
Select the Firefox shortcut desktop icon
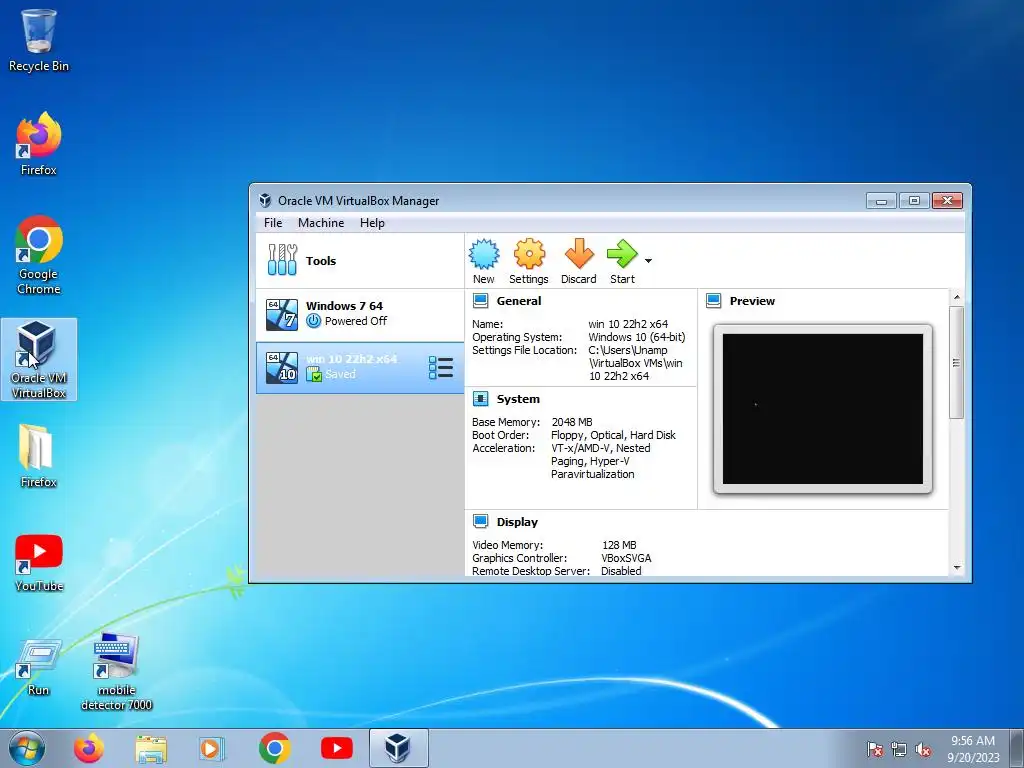(39, 144)
